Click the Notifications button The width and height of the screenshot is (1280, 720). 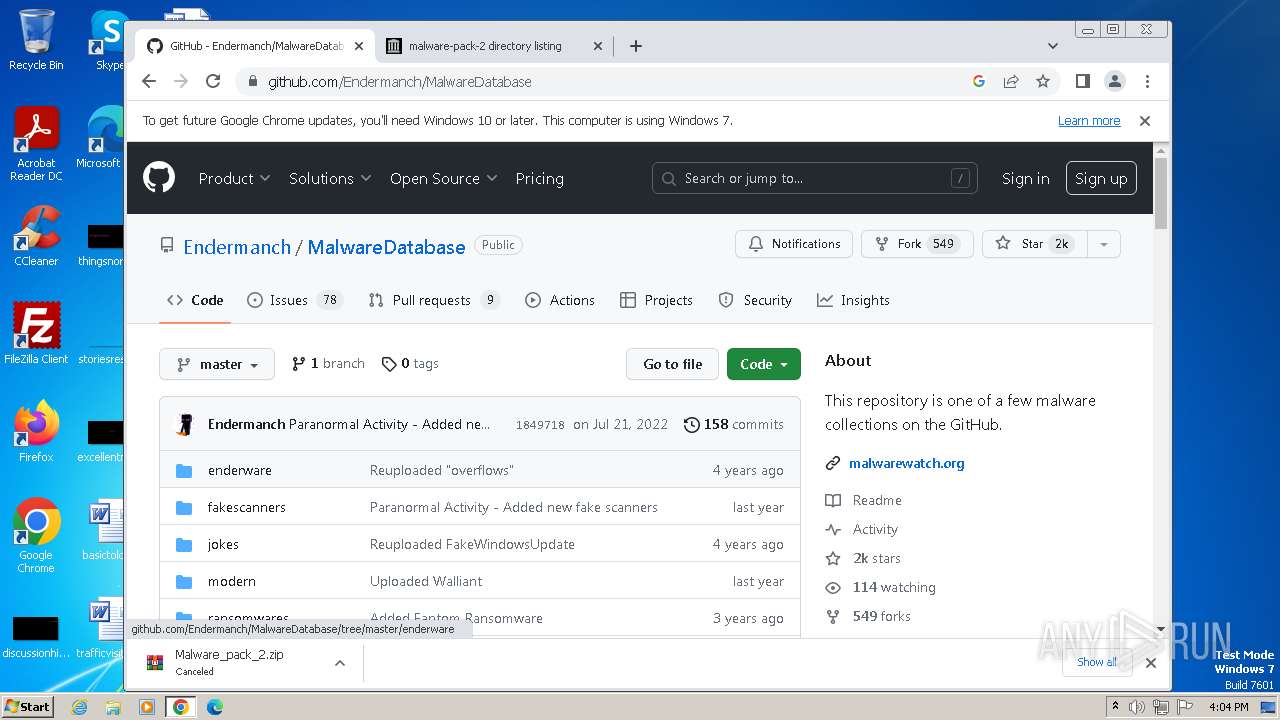tap(794, 244)
